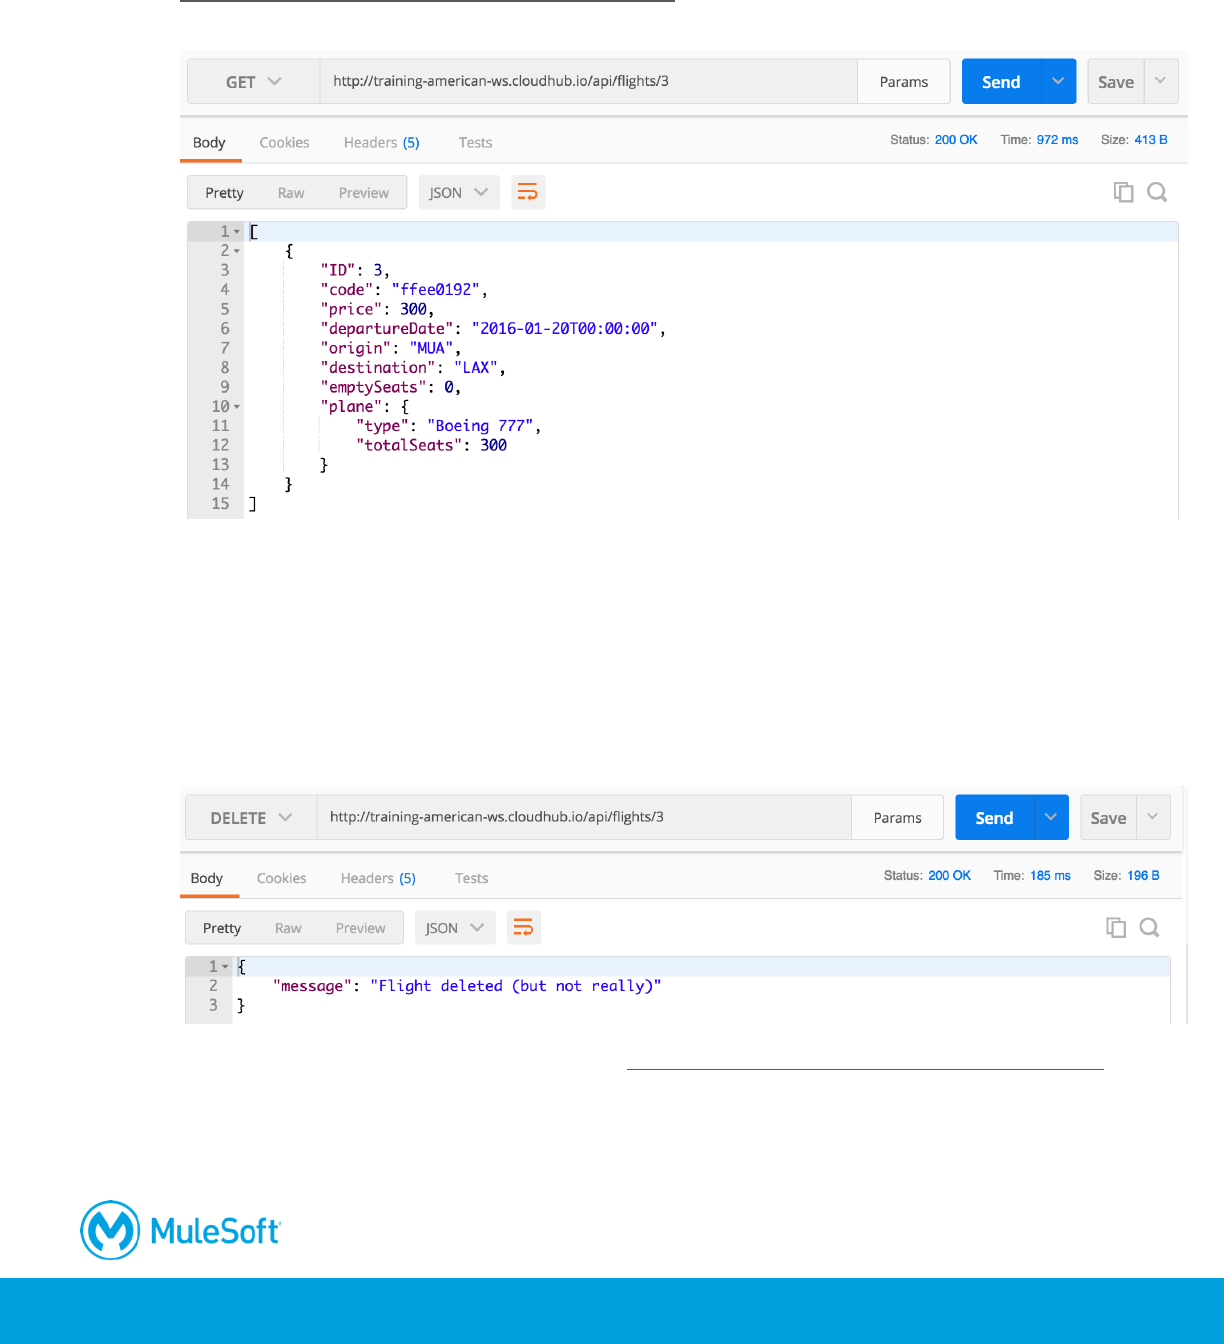Open Tests tab in DELETE response
The height and width of the screenshot is (1344, 1224).
[x=471, y=878]
